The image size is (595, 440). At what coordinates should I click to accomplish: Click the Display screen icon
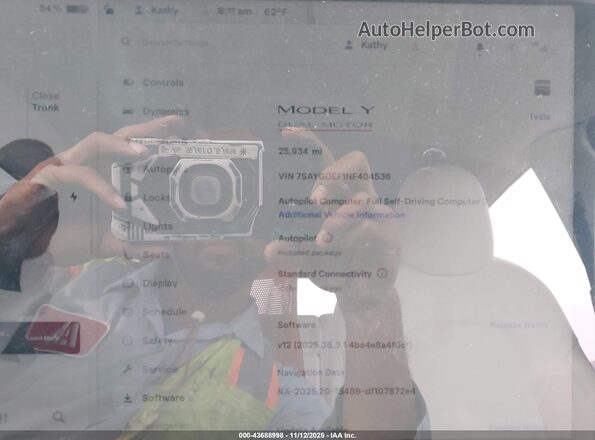[x=128, y=283]
